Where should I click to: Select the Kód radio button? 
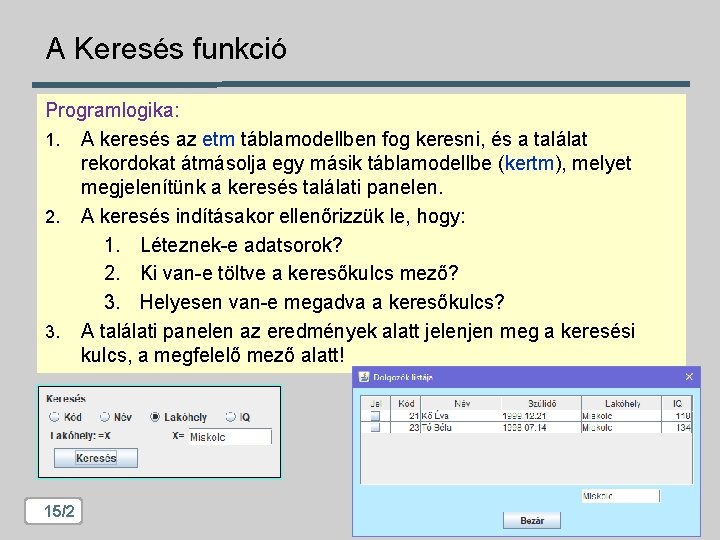pyautogui.click(x=55, y=416)
